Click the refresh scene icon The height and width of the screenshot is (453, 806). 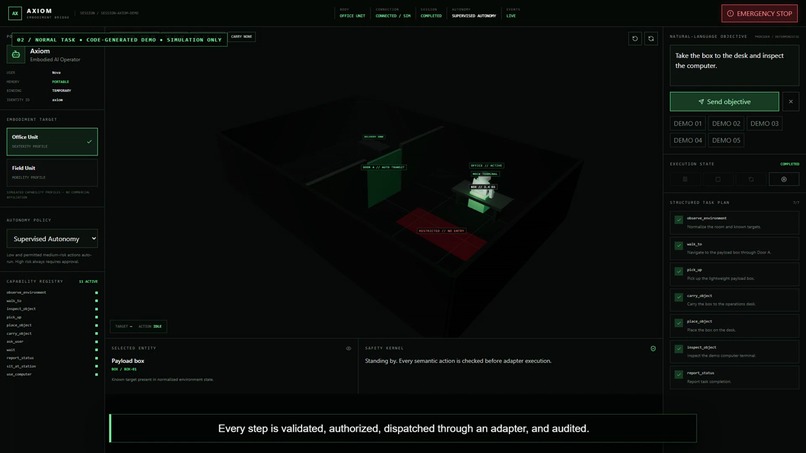tap(651, 39)
